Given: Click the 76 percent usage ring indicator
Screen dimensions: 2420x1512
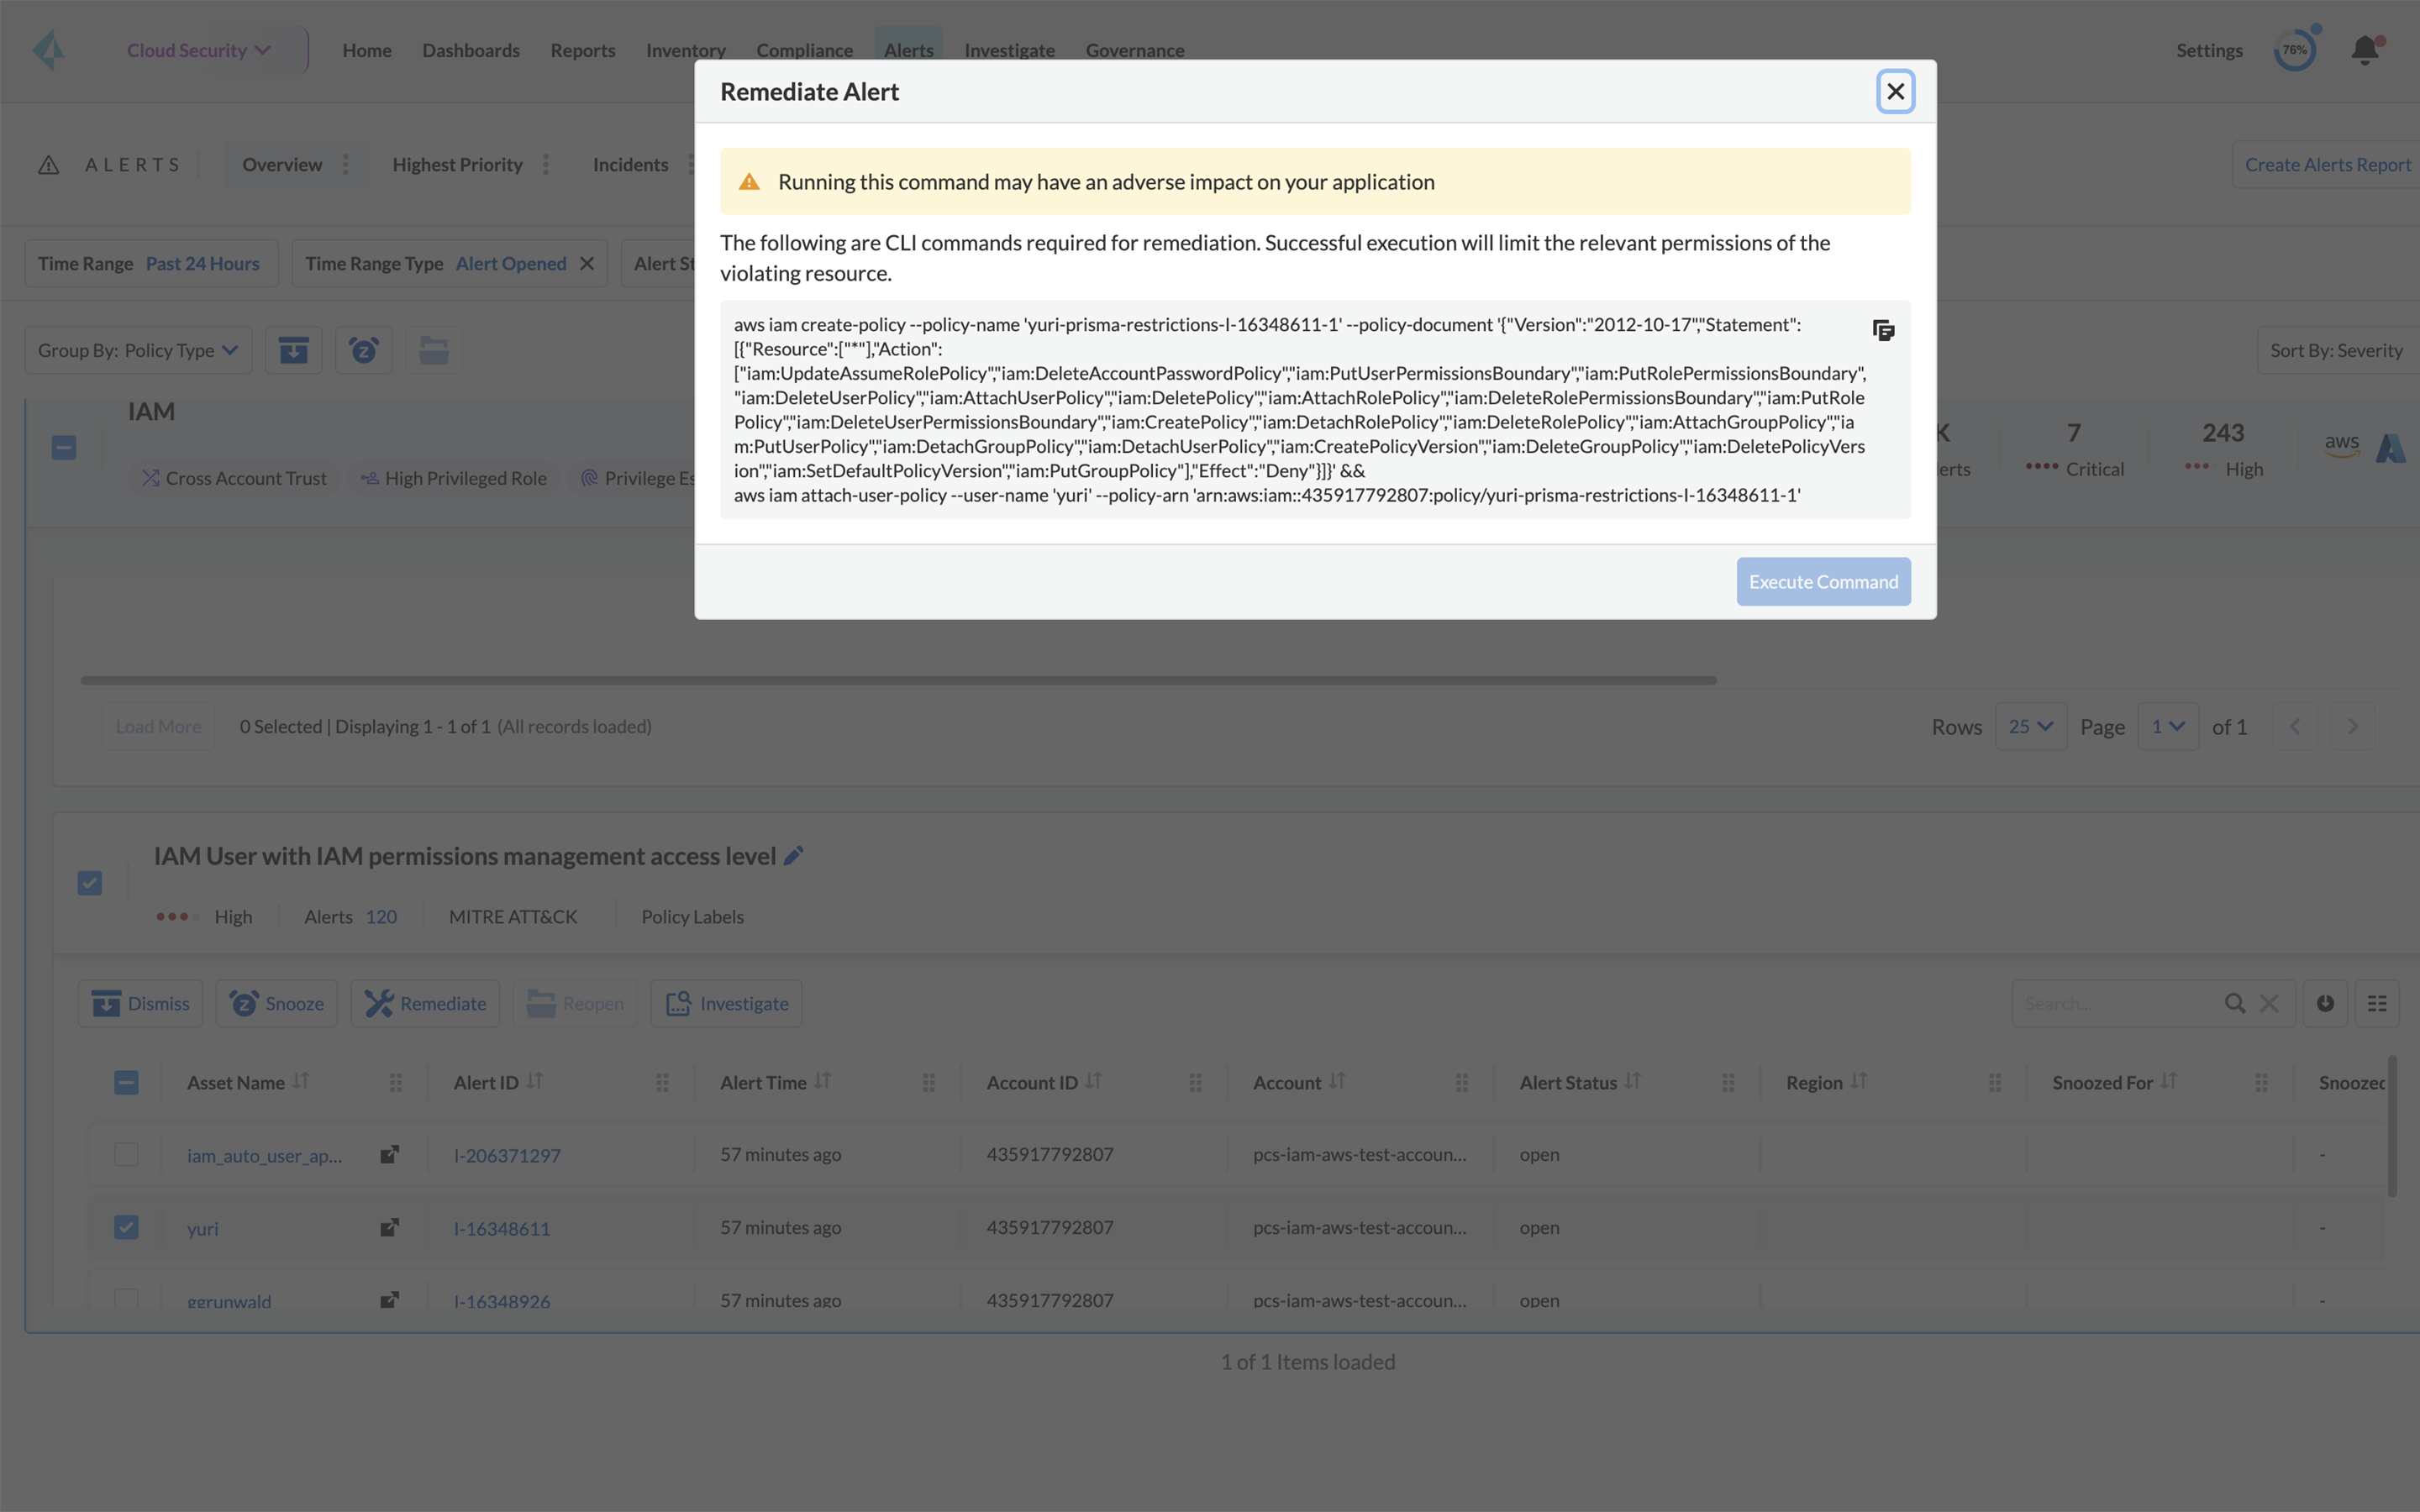Looking at the screenshot, I should pyautogui.click(x=2296, y=50).
